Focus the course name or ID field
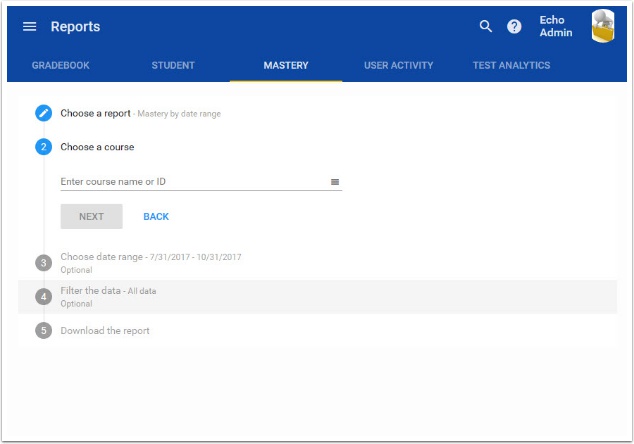Viewport: 634px width, 444px height. click(x=190, y=182)
